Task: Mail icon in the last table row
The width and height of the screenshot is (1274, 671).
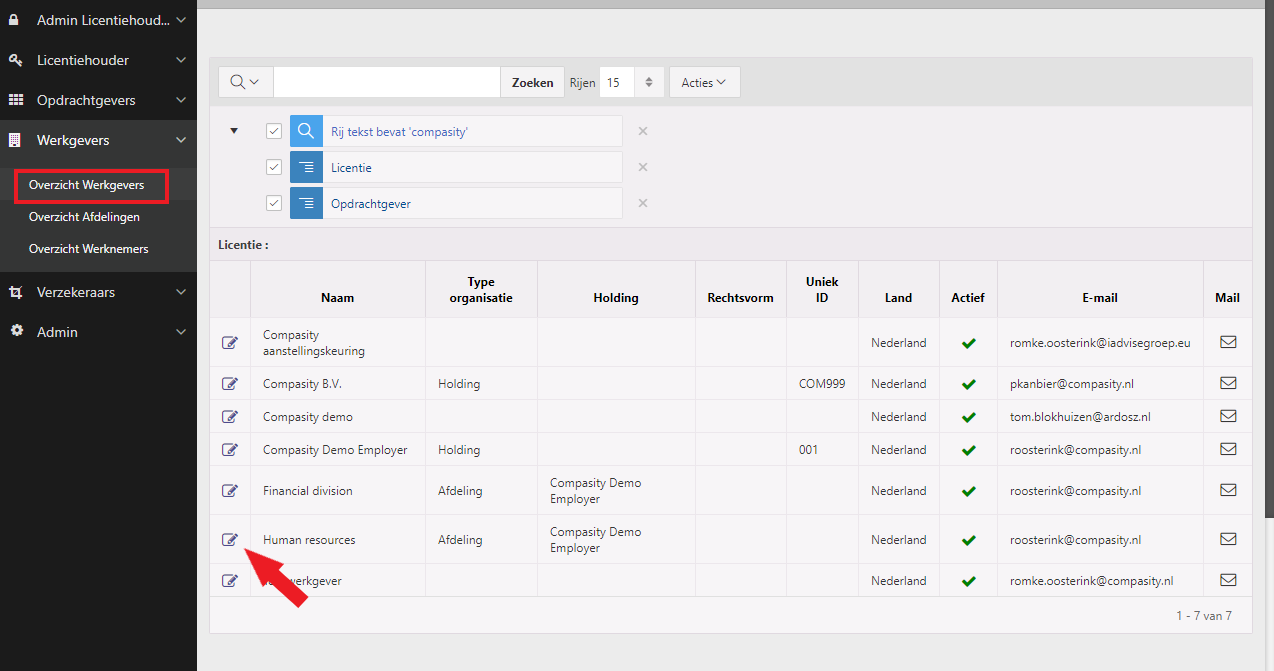Action: (1228, 580)
